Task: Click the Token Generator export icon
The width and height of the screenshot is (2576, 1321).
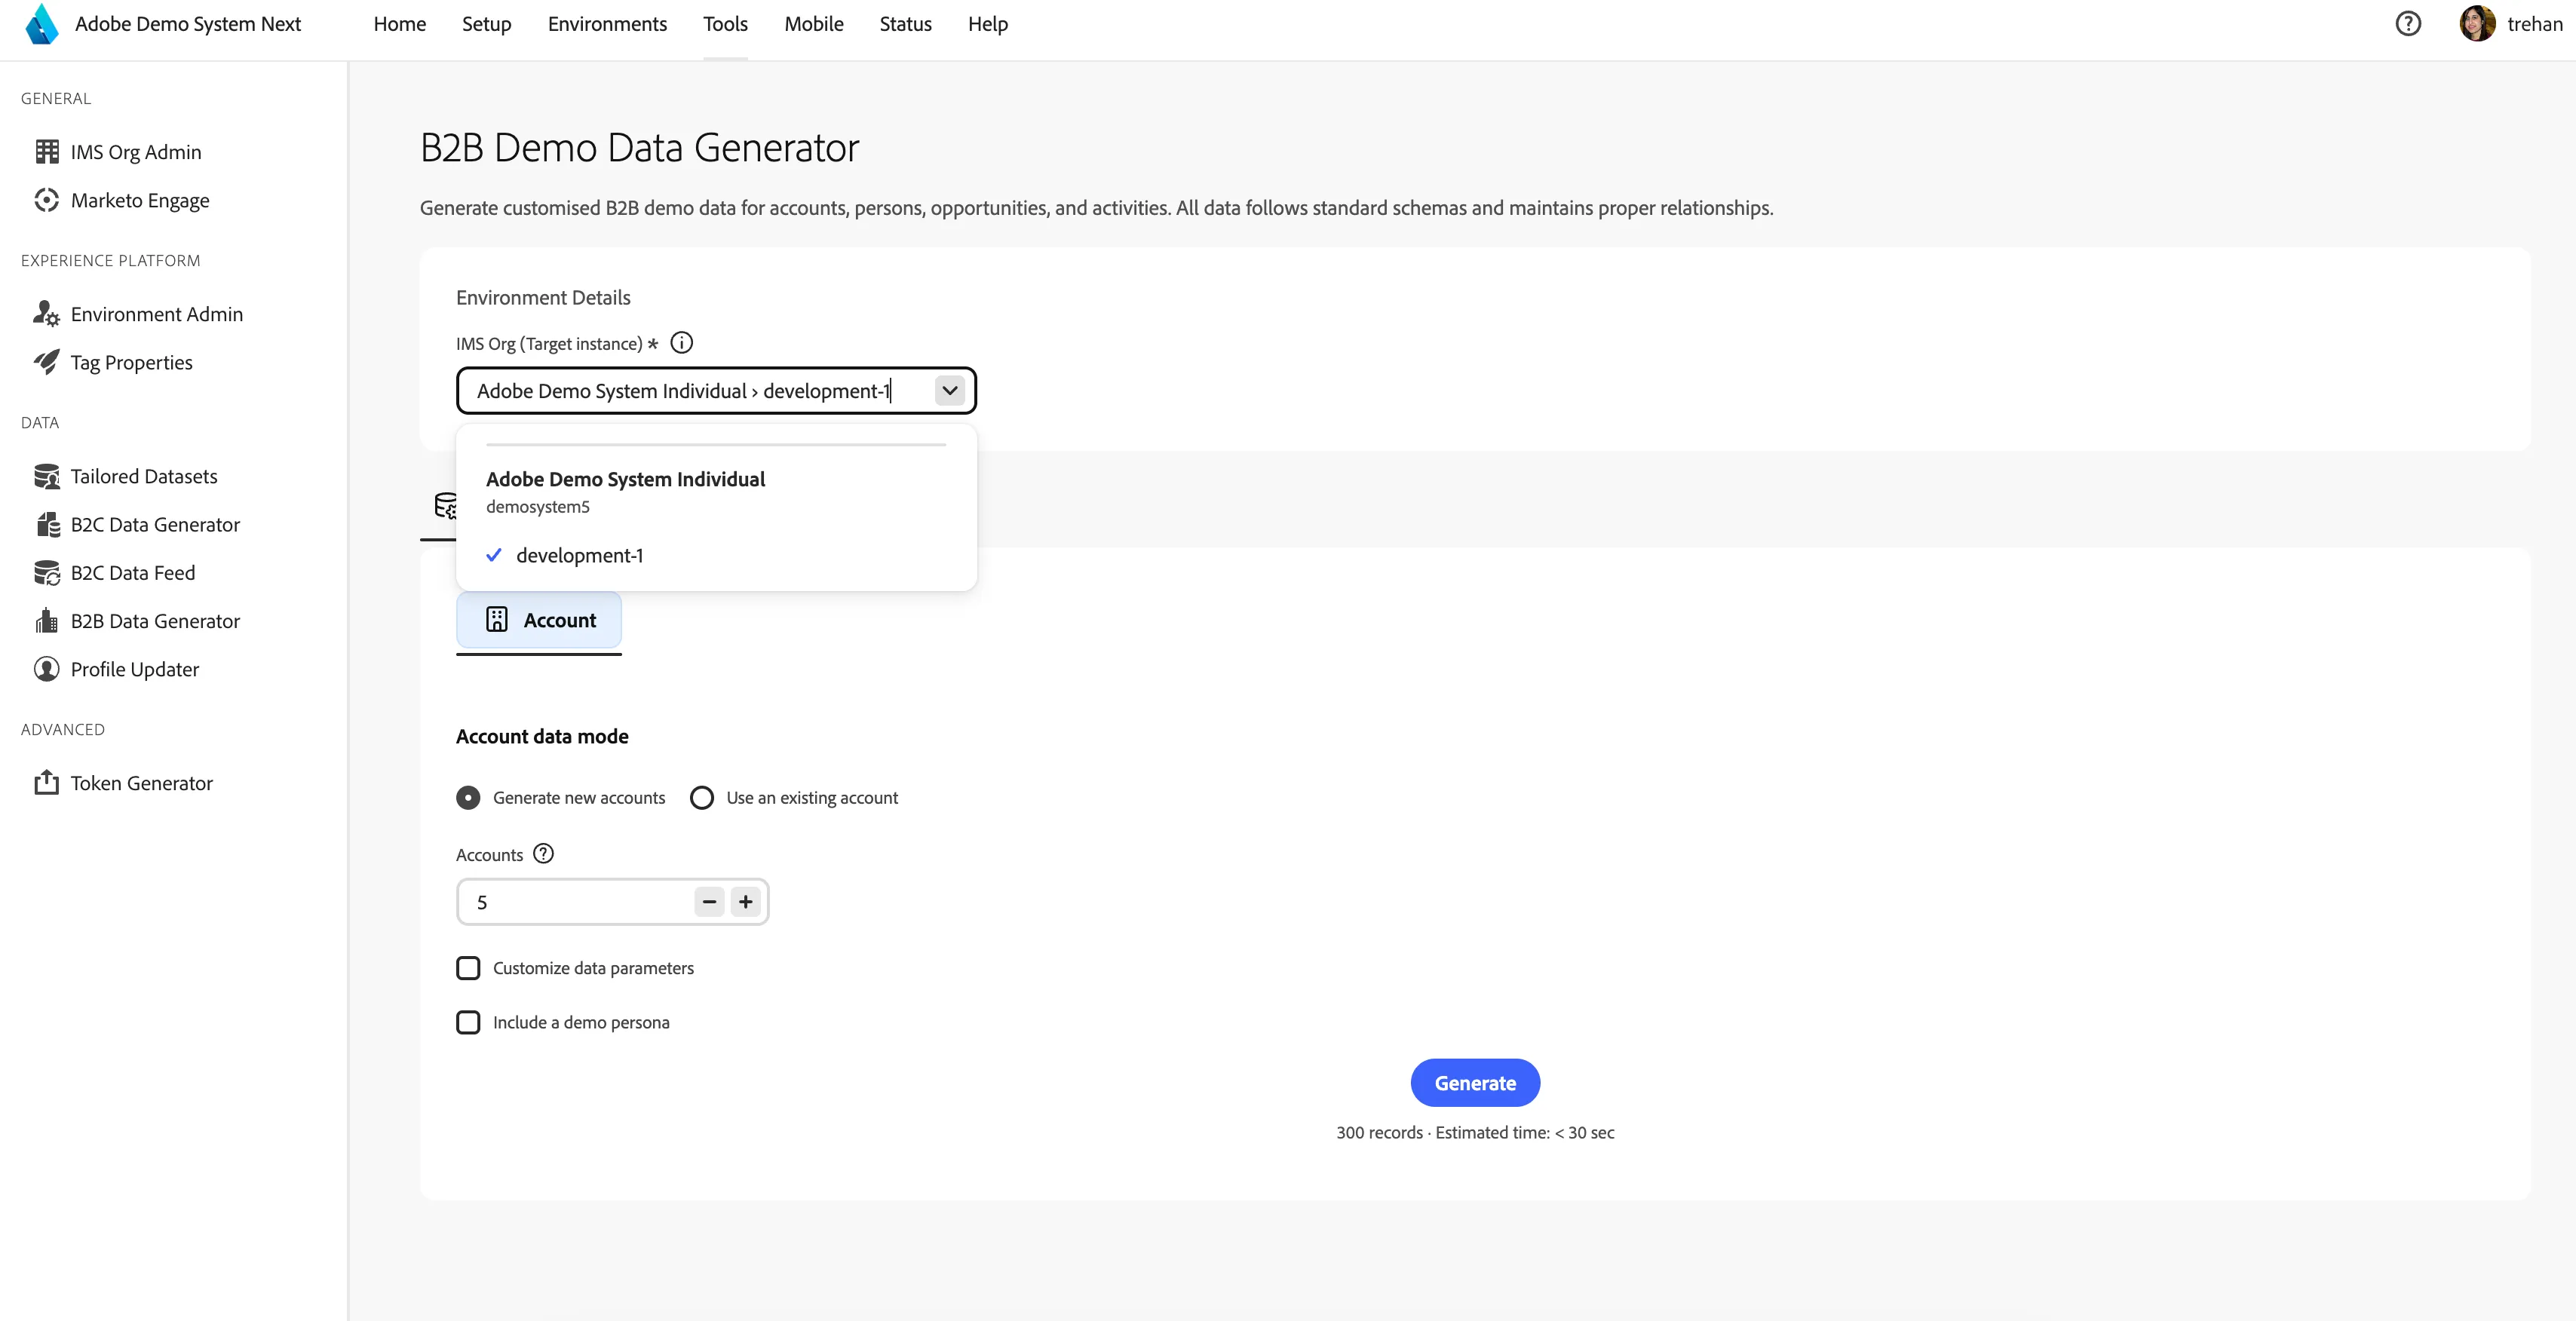Action: click(x=47, y=782)
